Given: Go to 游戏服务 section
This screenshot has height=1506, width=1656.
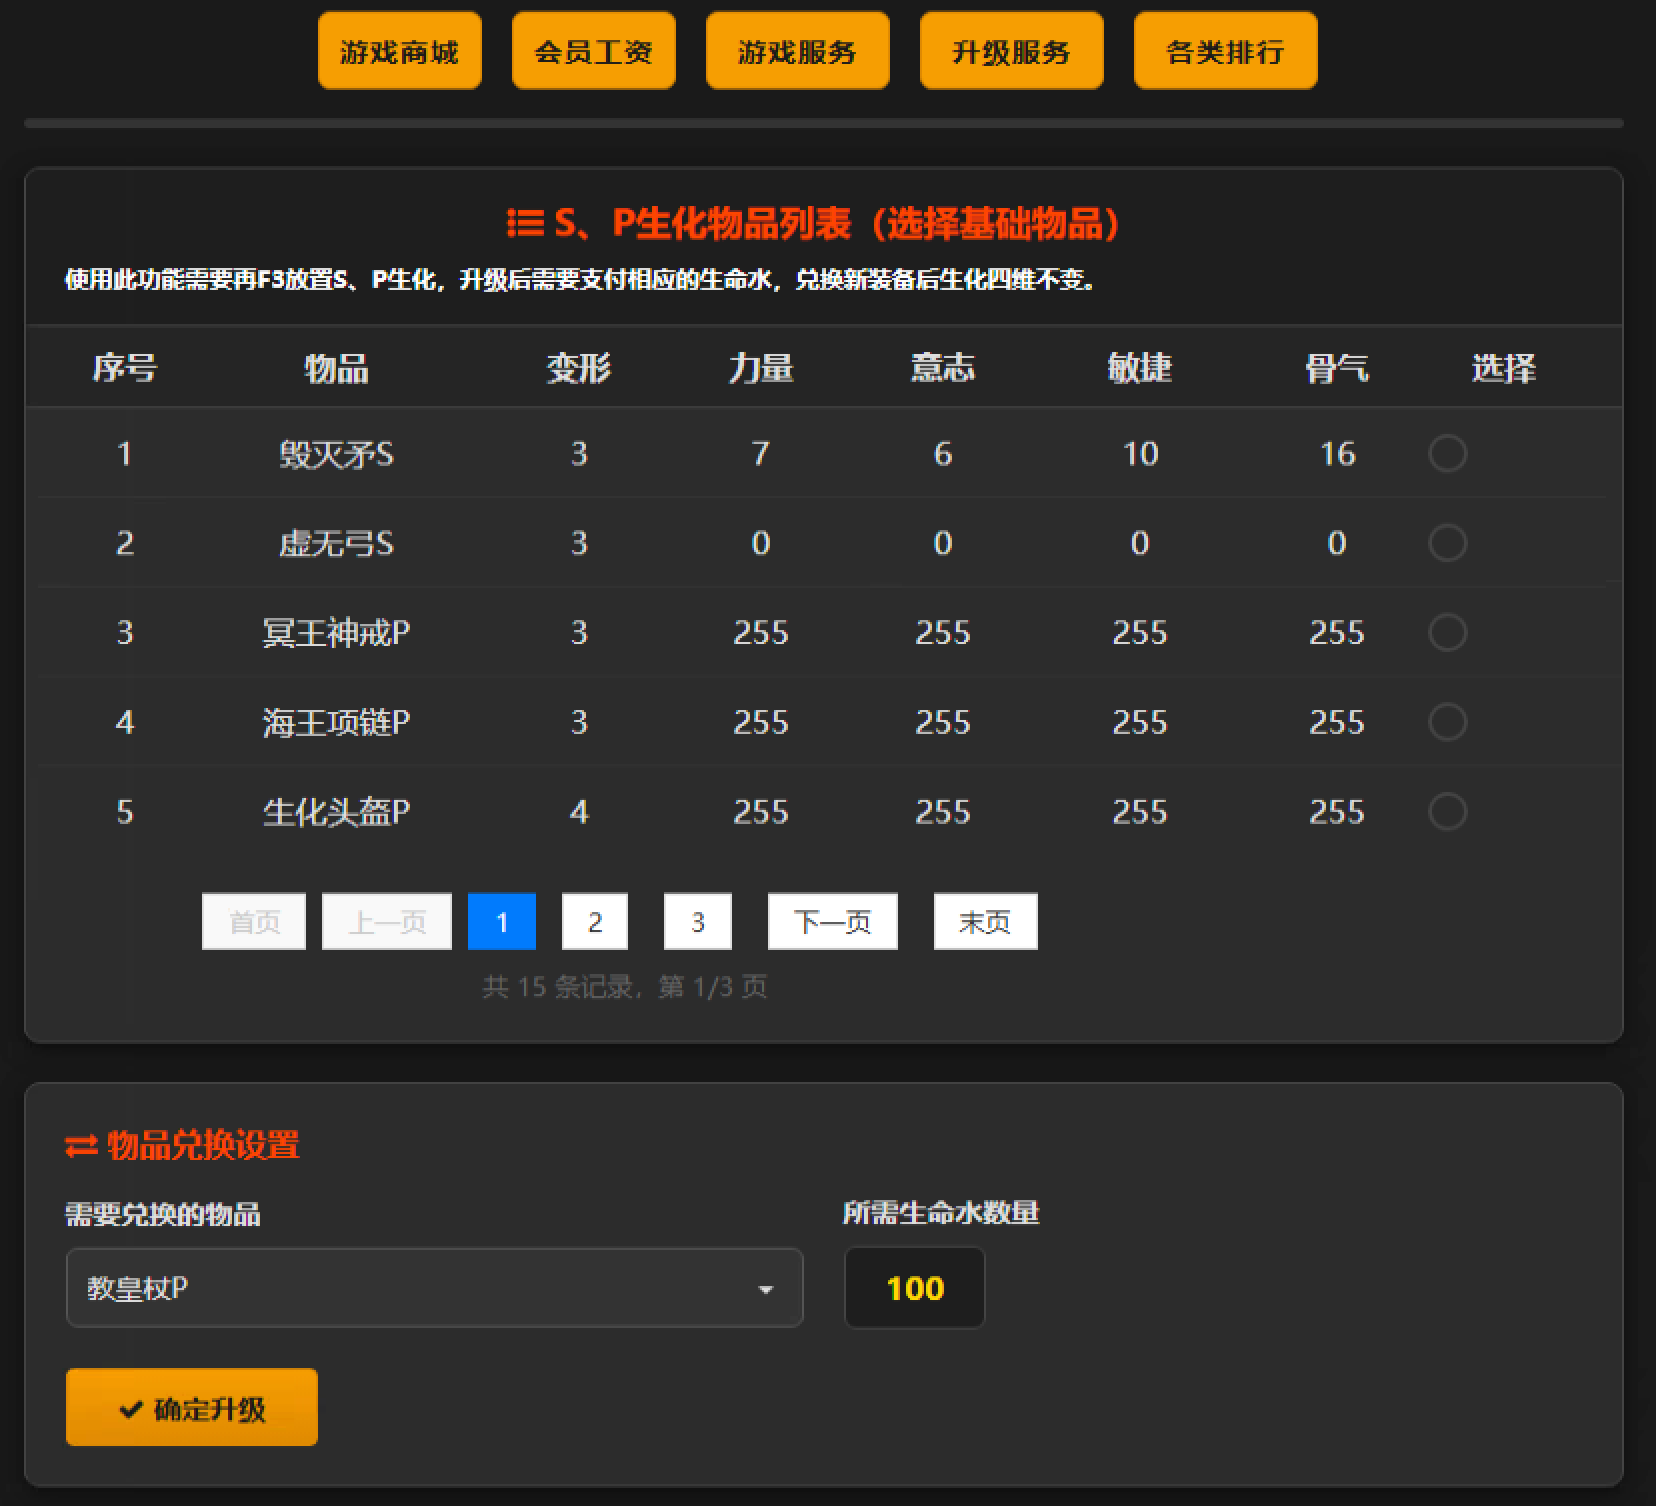Looking at the screenshot, I should tap(797, 51).
